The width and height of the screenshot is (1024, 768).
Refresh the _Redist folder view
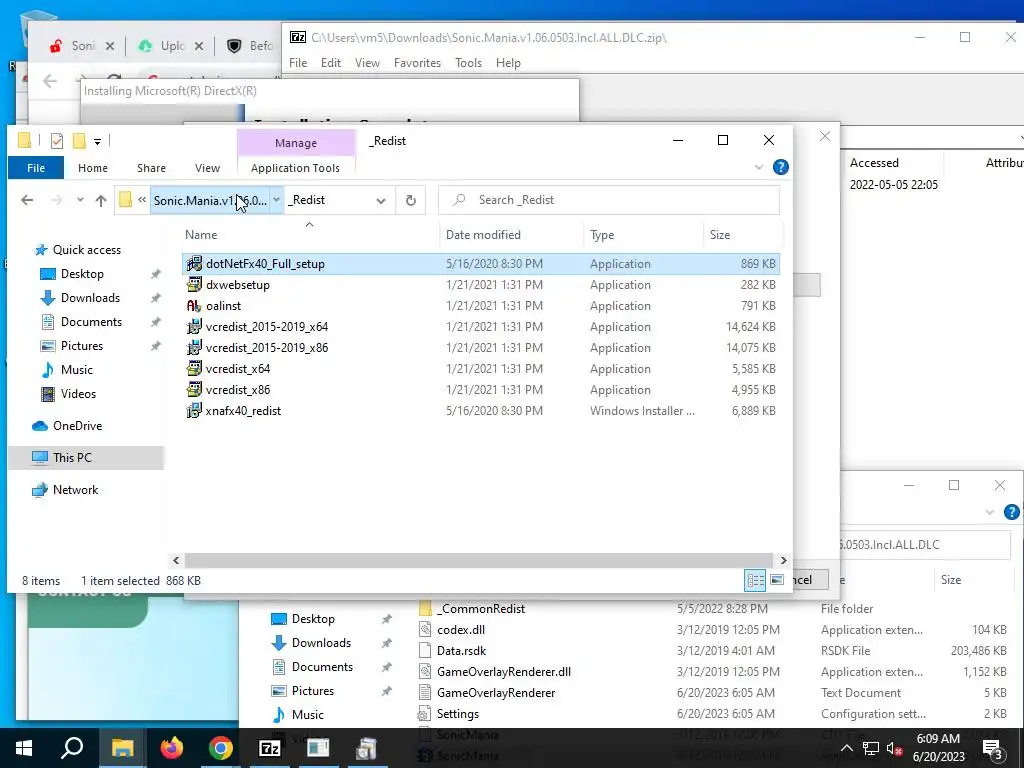411,200
